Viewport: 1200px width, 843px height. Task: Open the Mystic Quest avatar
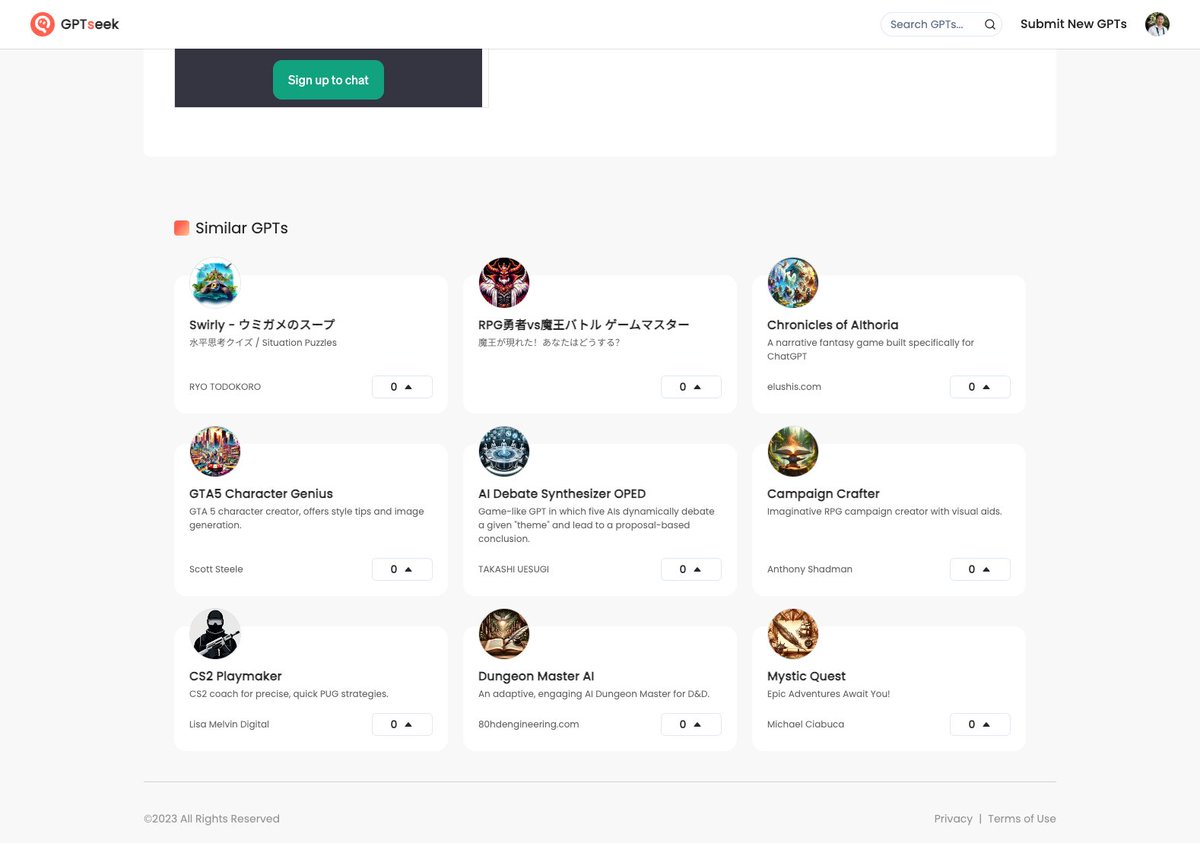(x=793, y=634)
